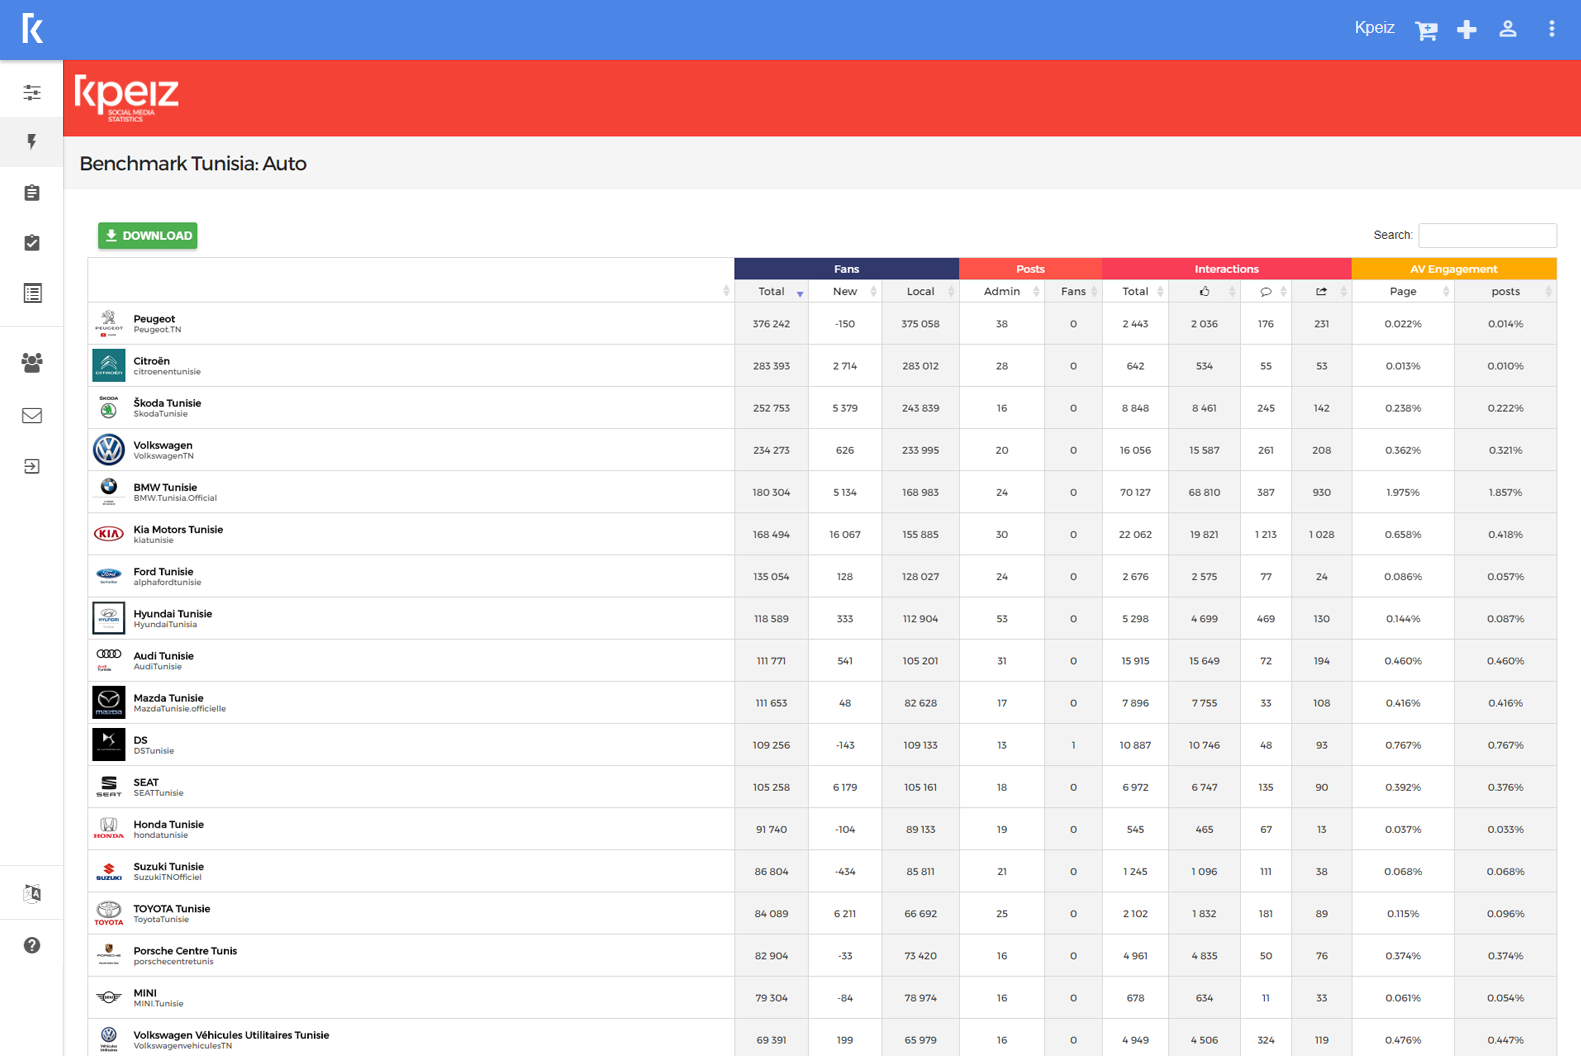Screen dimensions: 1581x1056
Task: Sort by AV Engagement Page column
Action: (x=1403, y=292)
